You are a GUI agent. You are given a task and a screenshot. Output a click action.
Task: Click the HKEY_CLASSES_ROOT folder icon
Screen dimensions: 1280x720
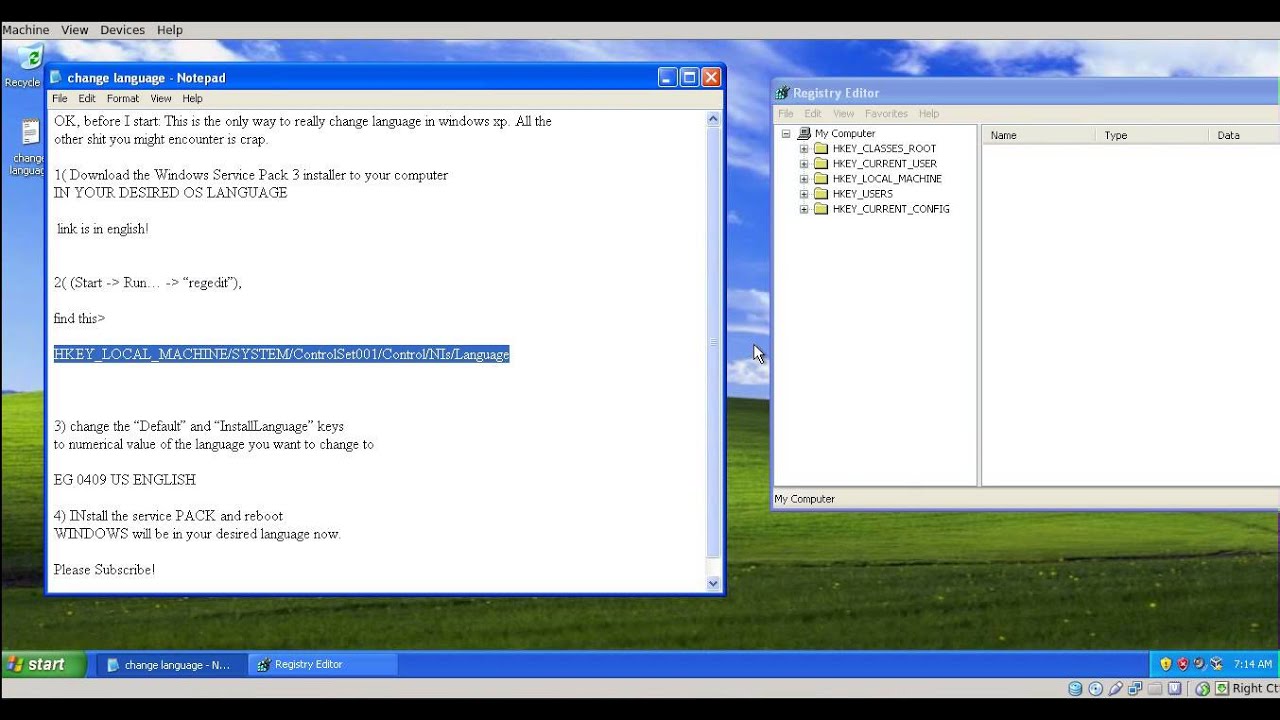[821, 148]
